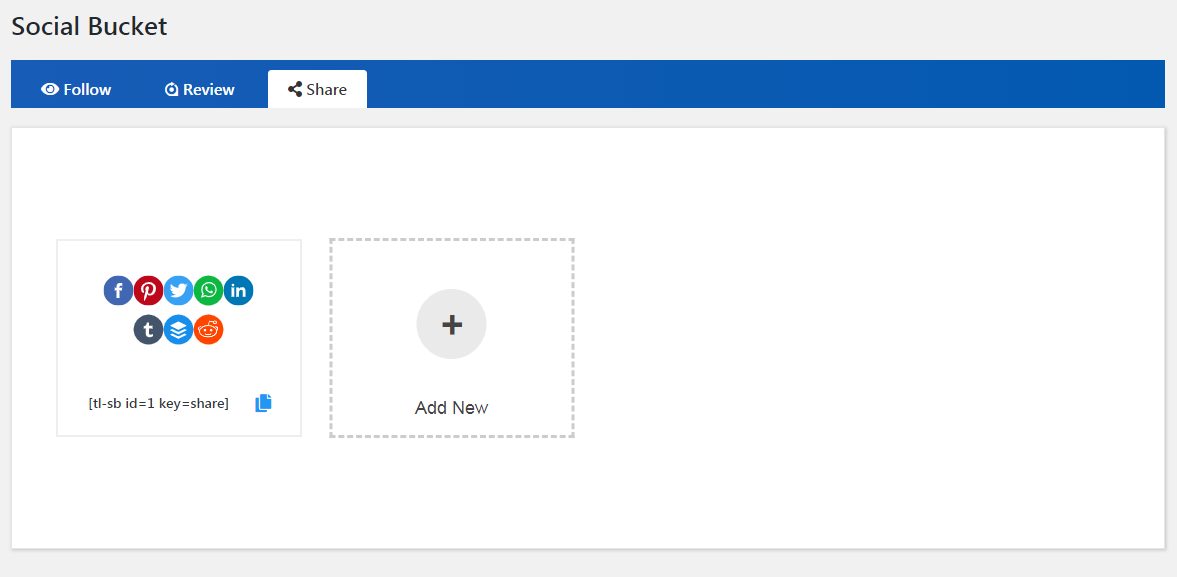This screenshot has height=577, width=1177.
Task: Click the Social Bucket page heading
Action: pos(89,27)
